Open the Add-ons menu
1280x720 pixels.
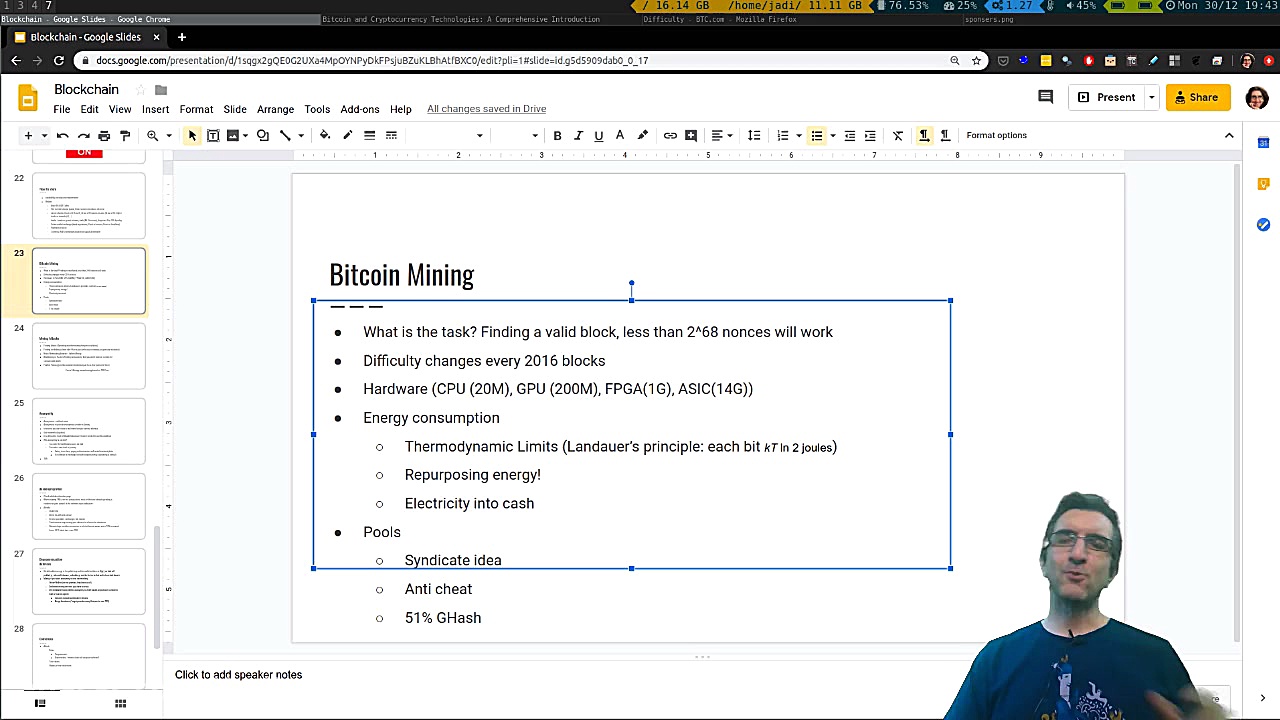click(360, 109)
